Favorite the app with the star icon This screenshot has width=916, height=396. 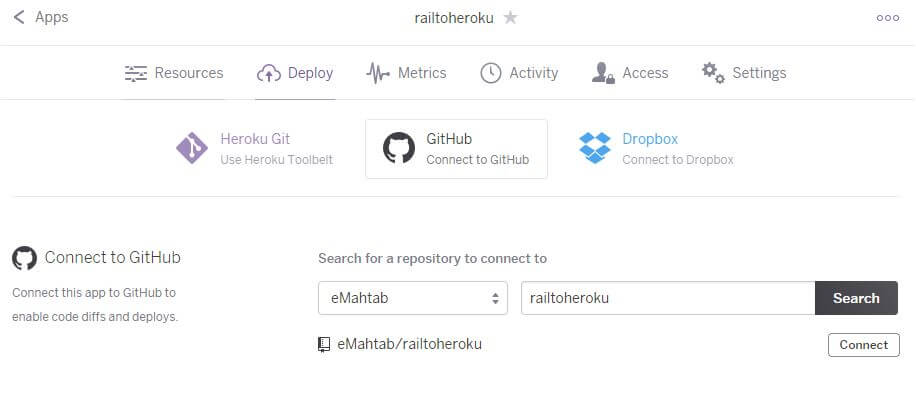tap(511, 18)
